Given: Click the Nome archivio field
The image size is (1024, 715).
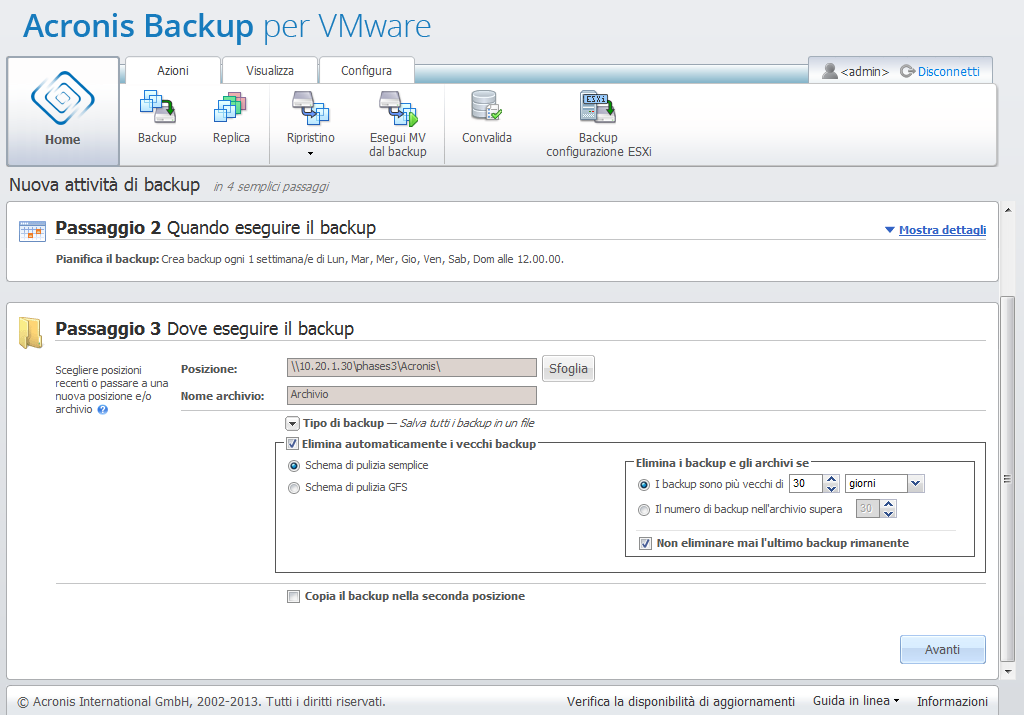Looking at the screenshot, I should [411, 395].
